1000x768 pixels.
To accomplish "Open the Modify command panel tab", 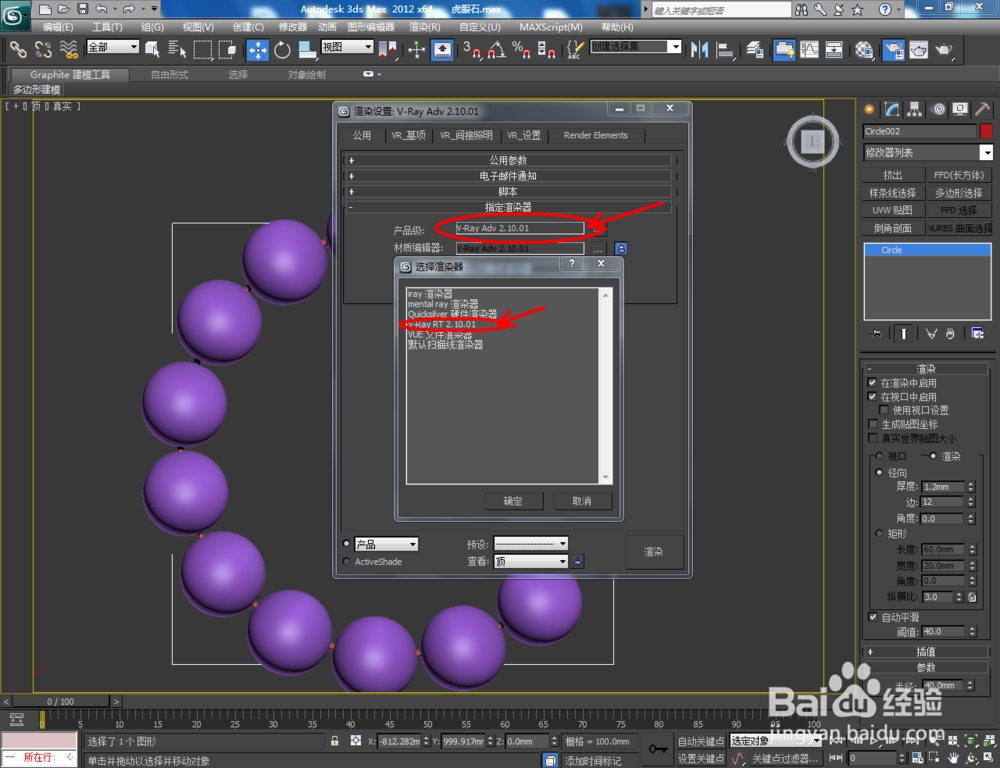I will pos(892,110).
